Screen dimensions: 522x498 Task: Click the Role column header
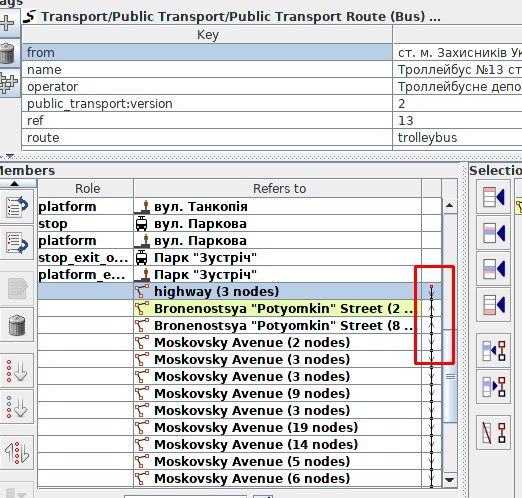[86, 188]
